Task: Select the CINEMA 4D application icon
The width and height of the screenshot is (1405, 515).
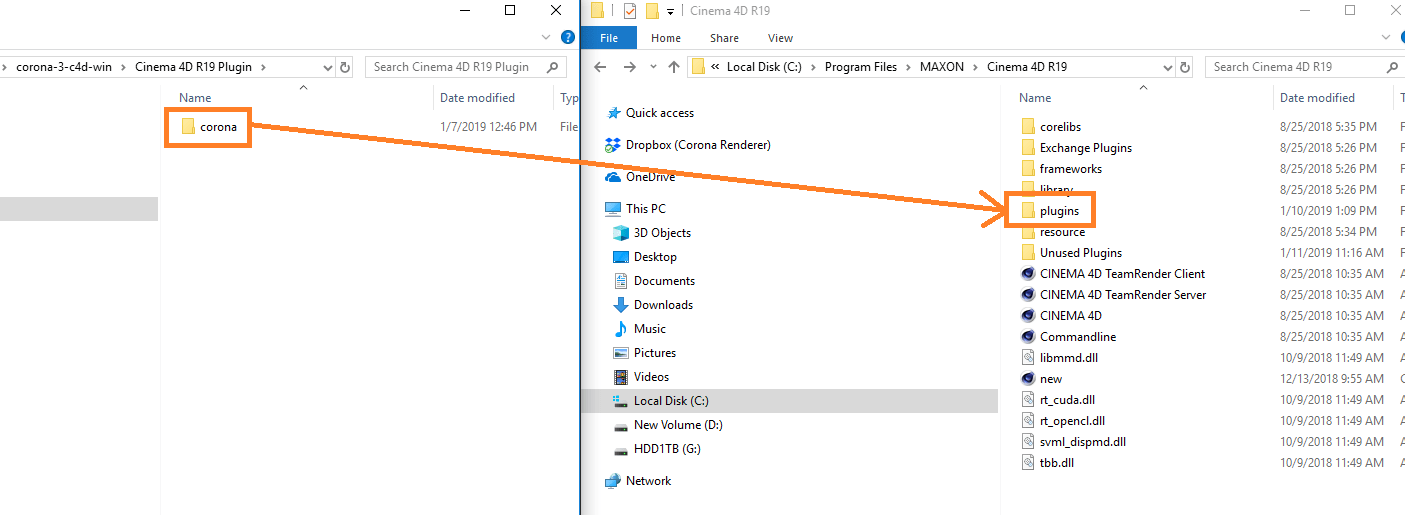Action: (1028, 316)
